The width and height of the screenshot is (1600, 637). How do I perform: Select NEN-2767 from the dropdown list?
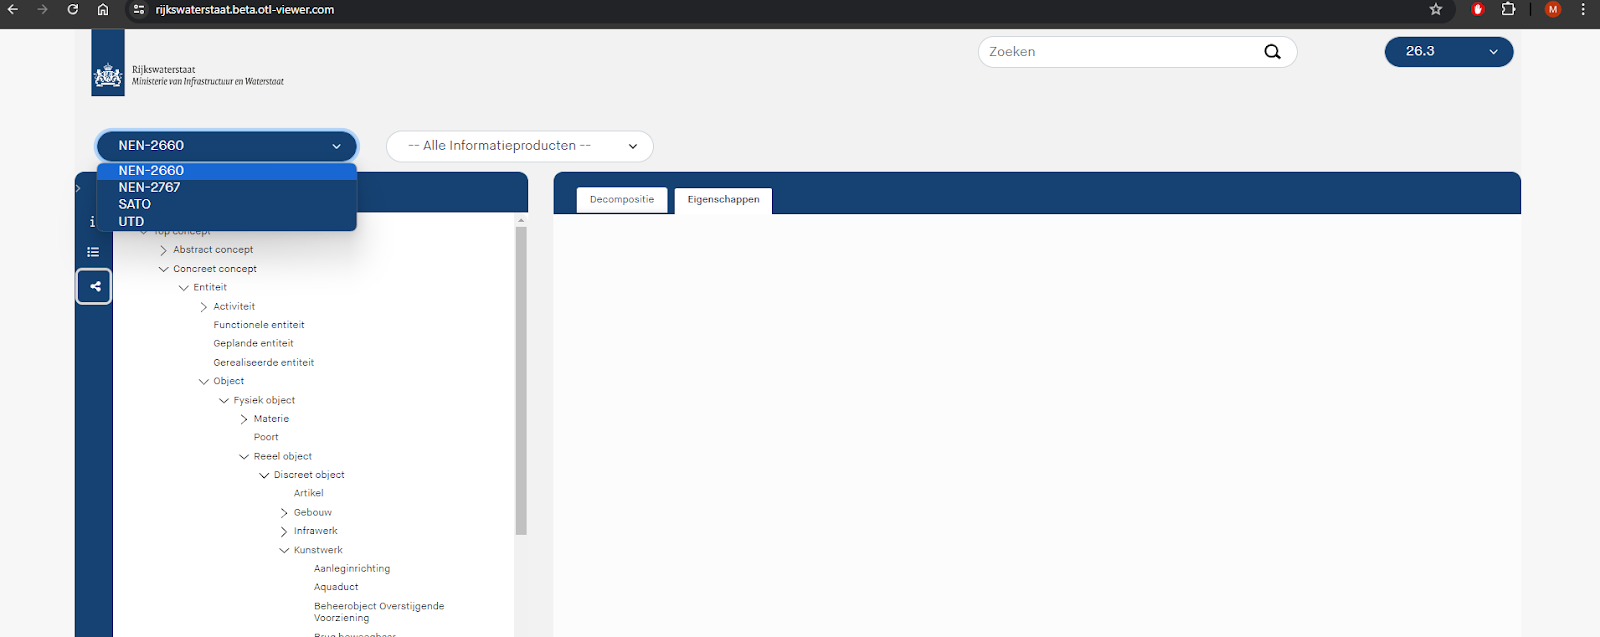[150, 187]
